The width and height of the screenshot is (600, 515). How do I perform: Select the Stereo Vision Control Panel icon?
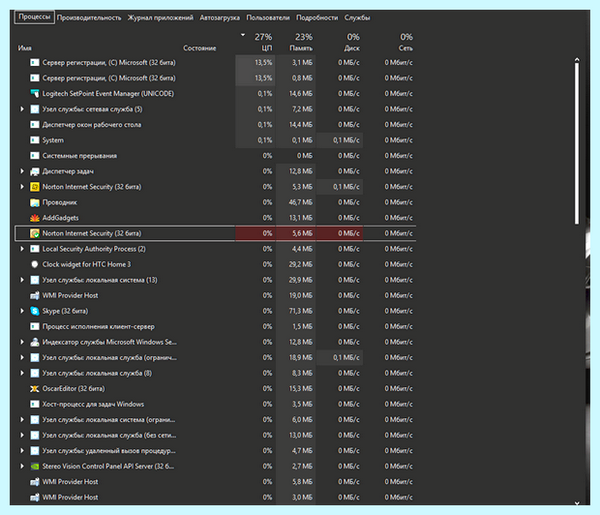[x=35, y=466]
